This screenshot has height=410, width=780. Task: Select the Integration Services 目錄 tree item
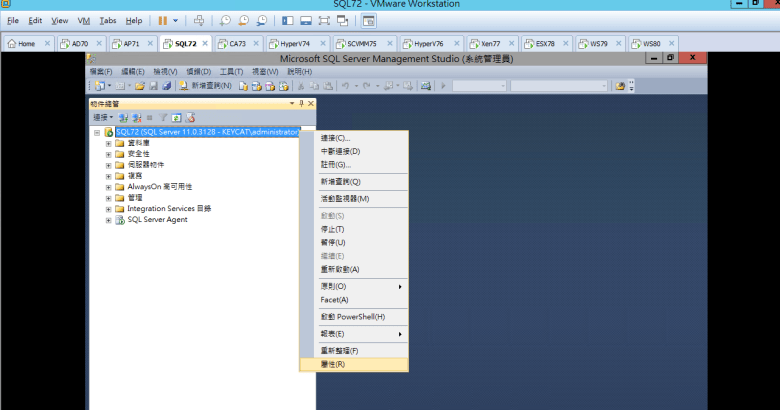[168, 209]
